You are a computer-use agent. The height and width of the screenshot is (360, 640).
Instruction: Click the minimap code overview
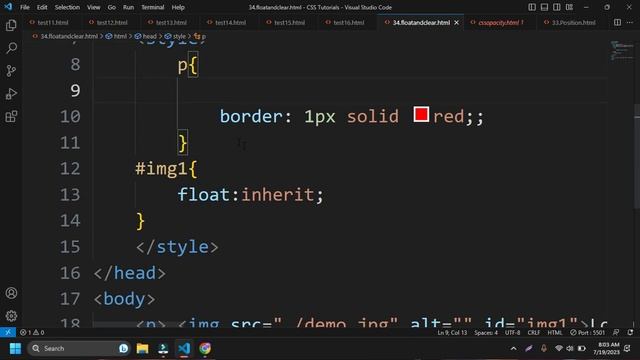coord(621,51)
